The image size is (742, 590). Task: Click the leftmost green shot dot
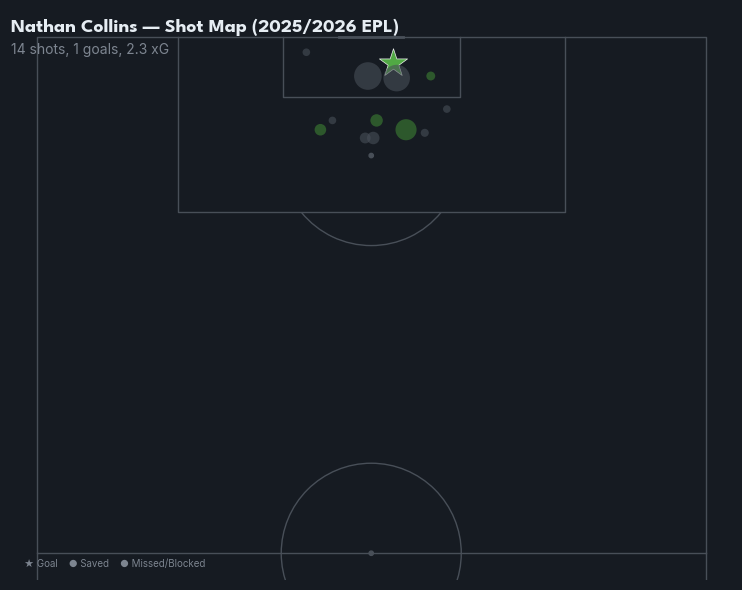(320, 130)
